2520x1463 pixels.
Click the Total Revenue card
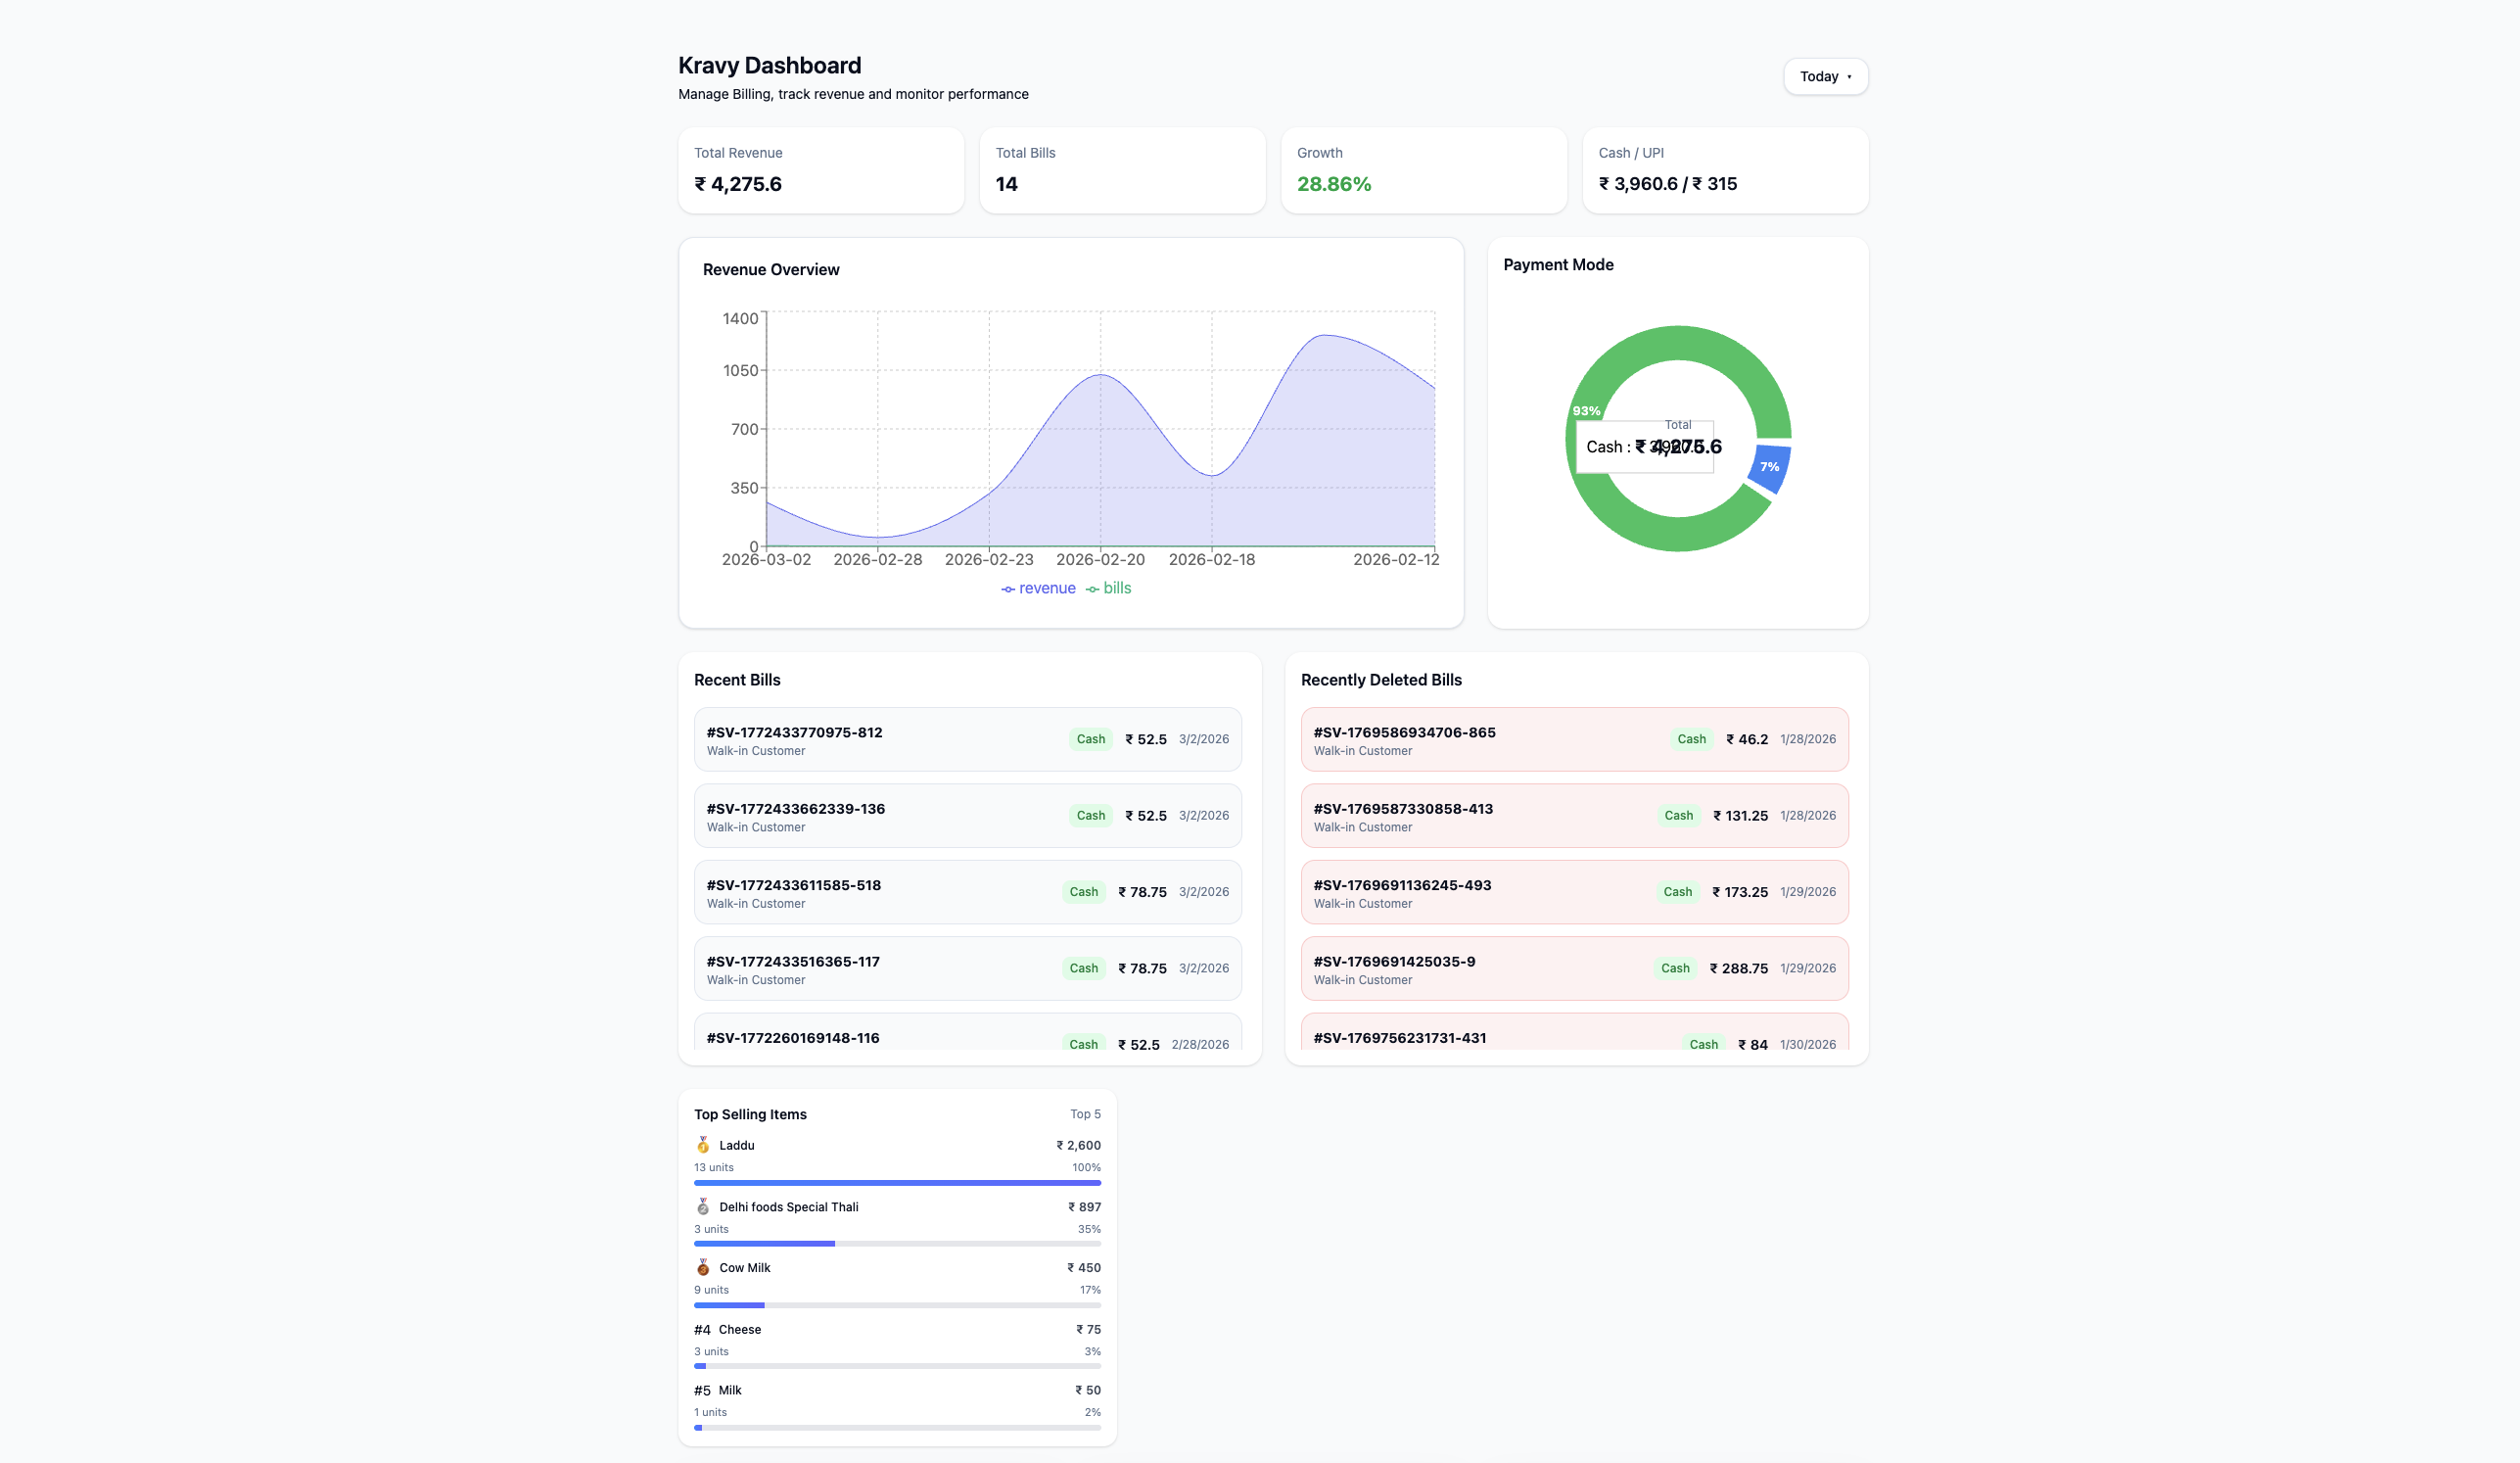820,170
